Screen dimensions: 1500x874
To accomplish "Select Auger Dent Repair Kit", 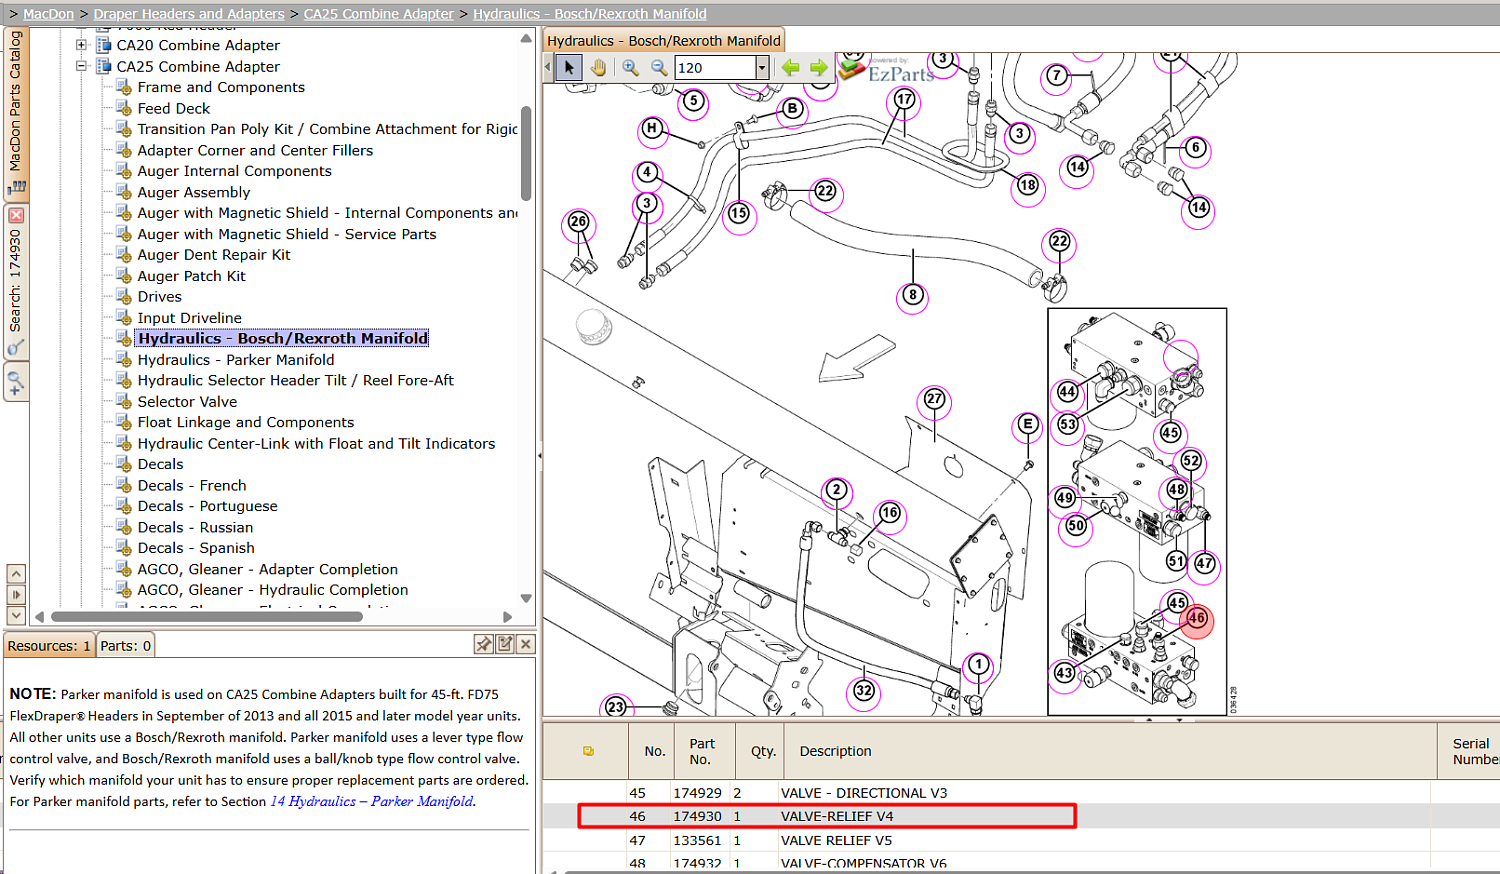I will (x=214, y=255).
